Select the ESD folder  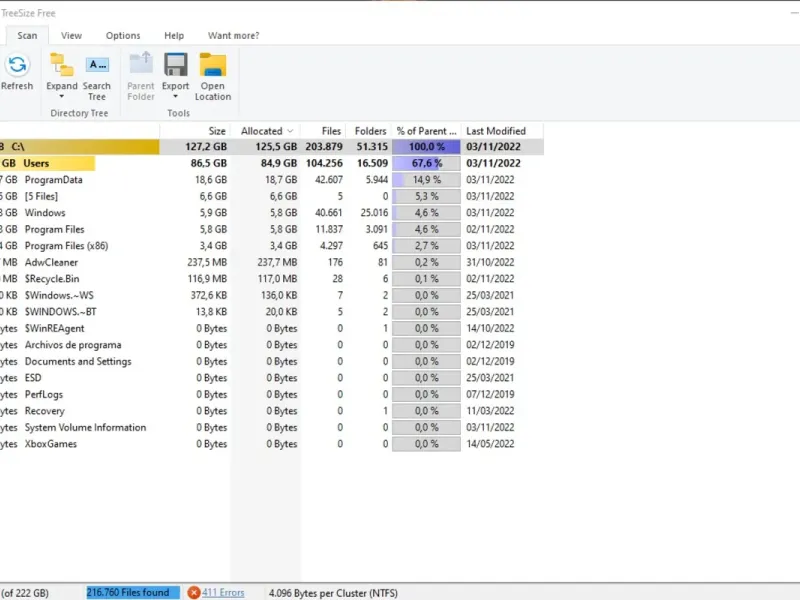[33, 378]
